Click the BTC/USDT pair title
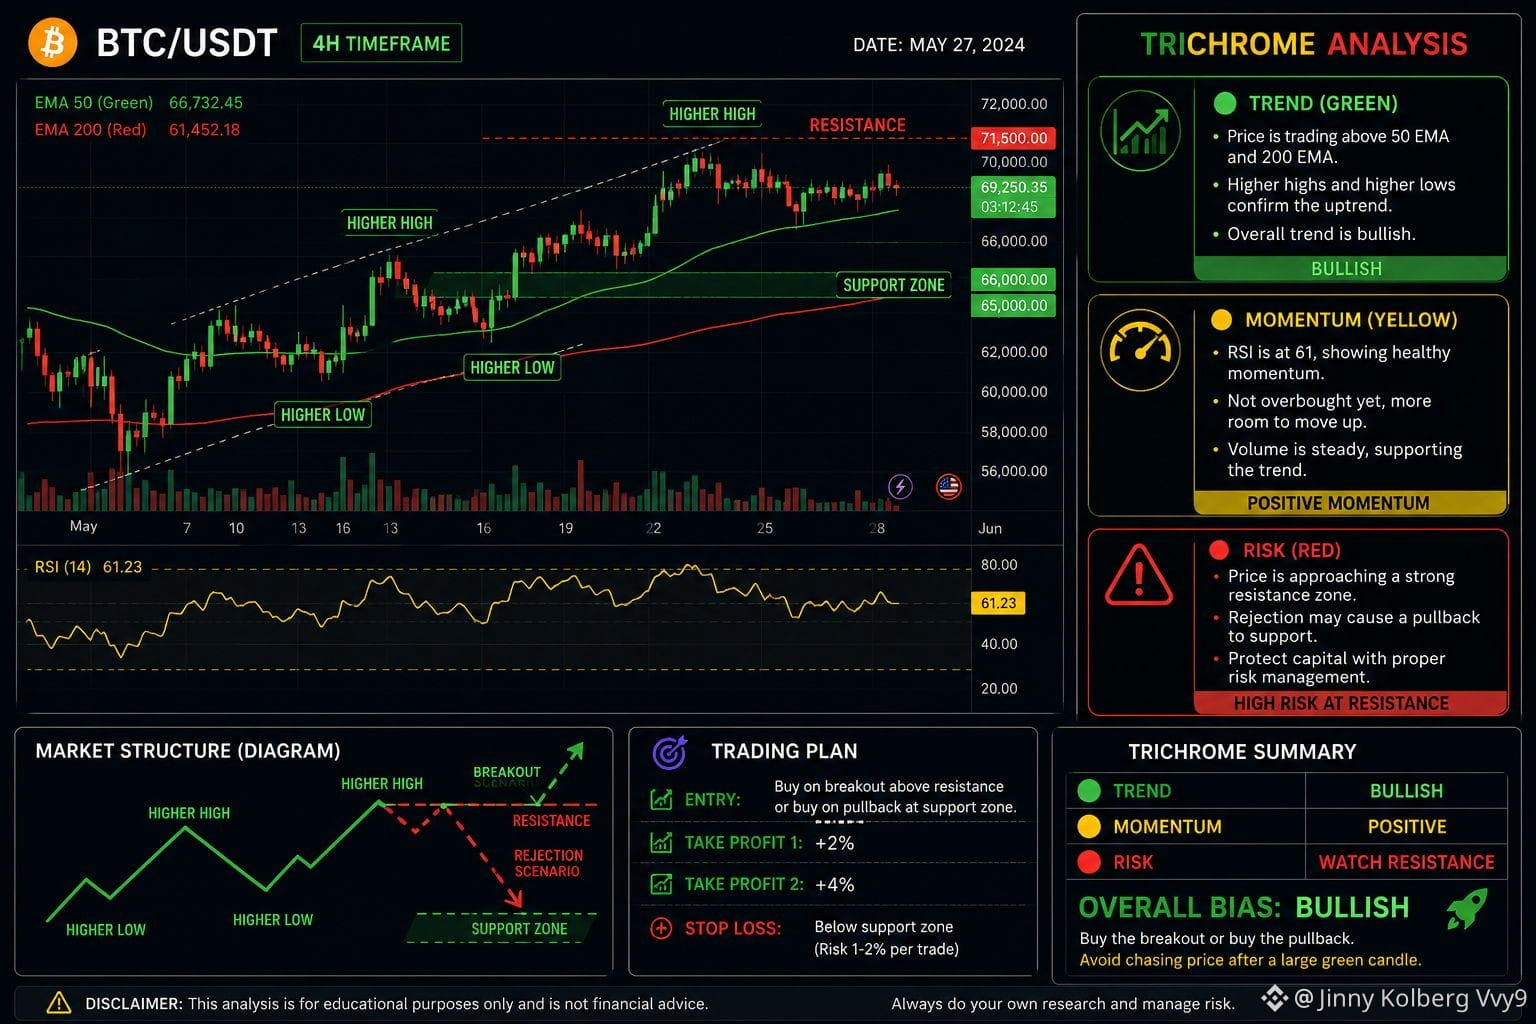This screenshot has width=1536, height=1024. [x=186, y=43]
